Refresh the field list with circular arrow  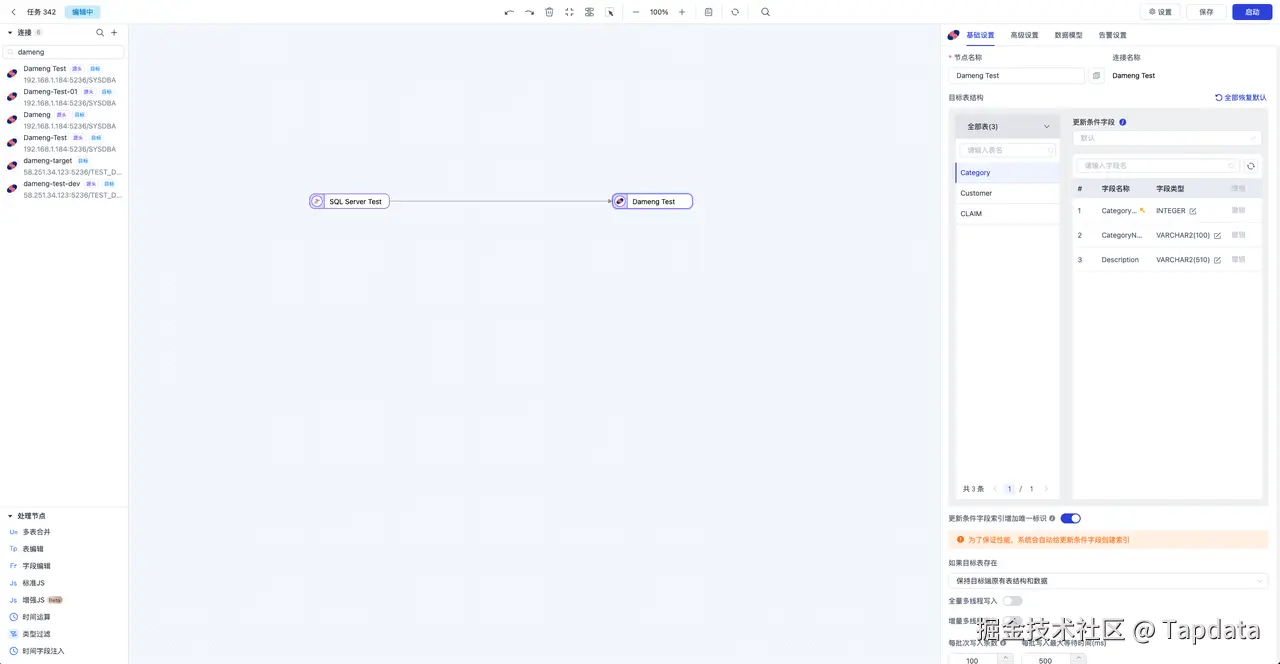(x=1251, y=166)
